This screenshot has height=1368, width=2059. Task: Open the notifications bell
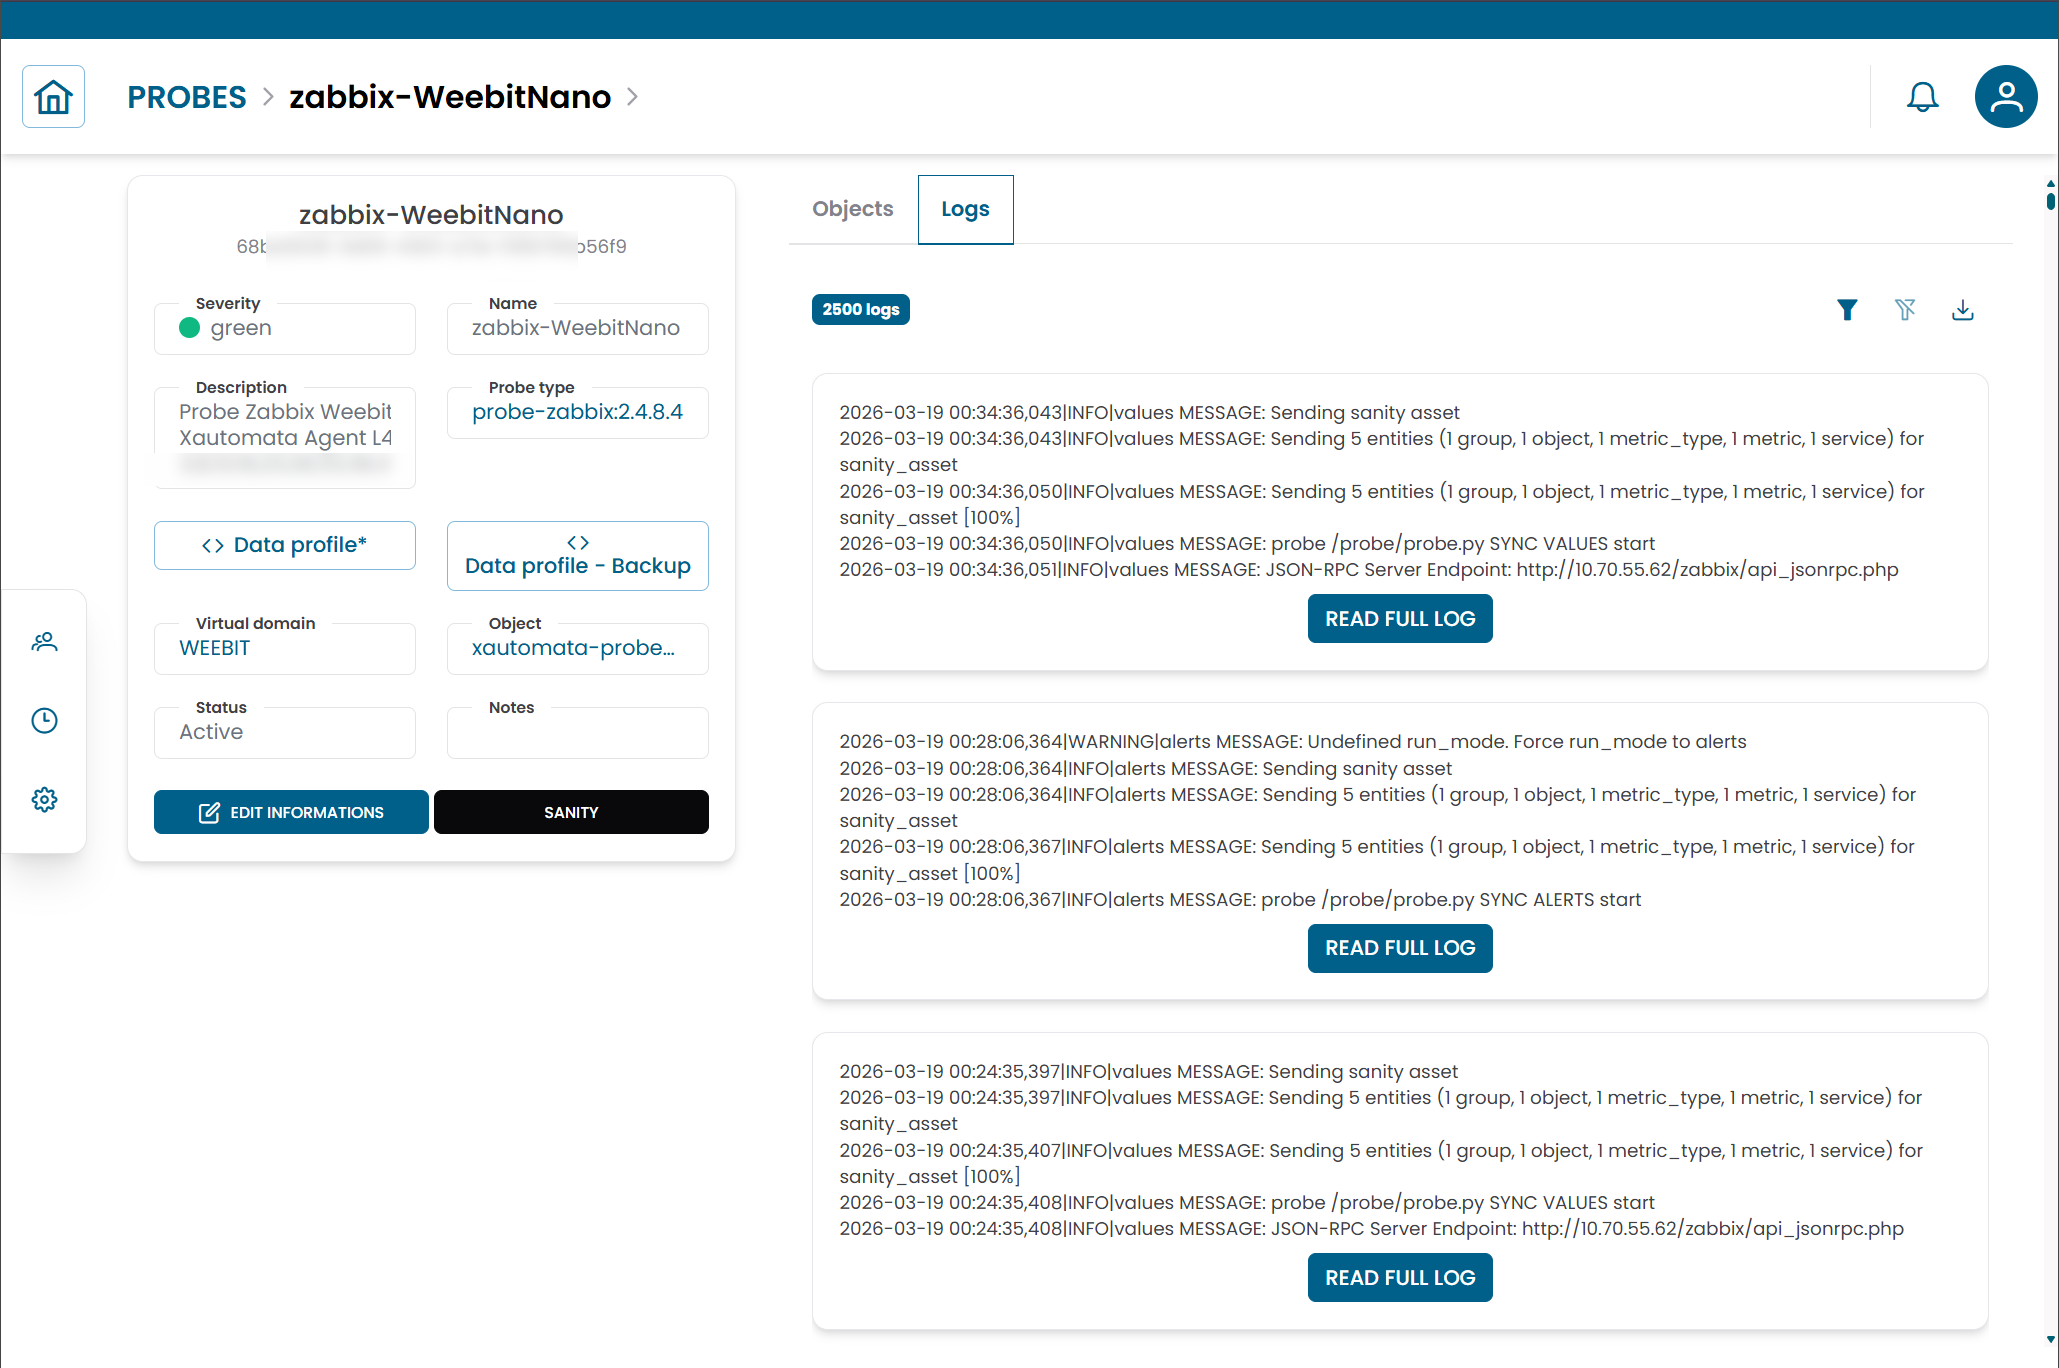(x=1922, y=97)
